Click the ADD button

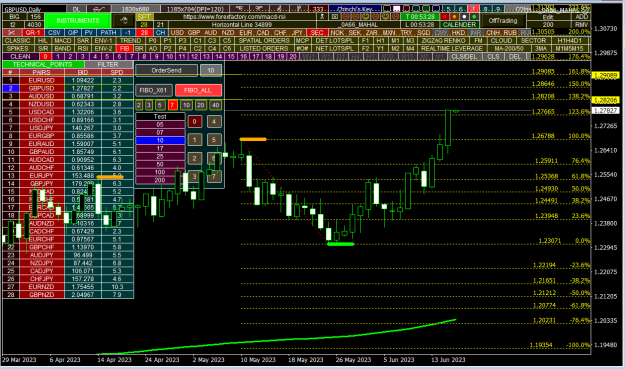[582, 17]
